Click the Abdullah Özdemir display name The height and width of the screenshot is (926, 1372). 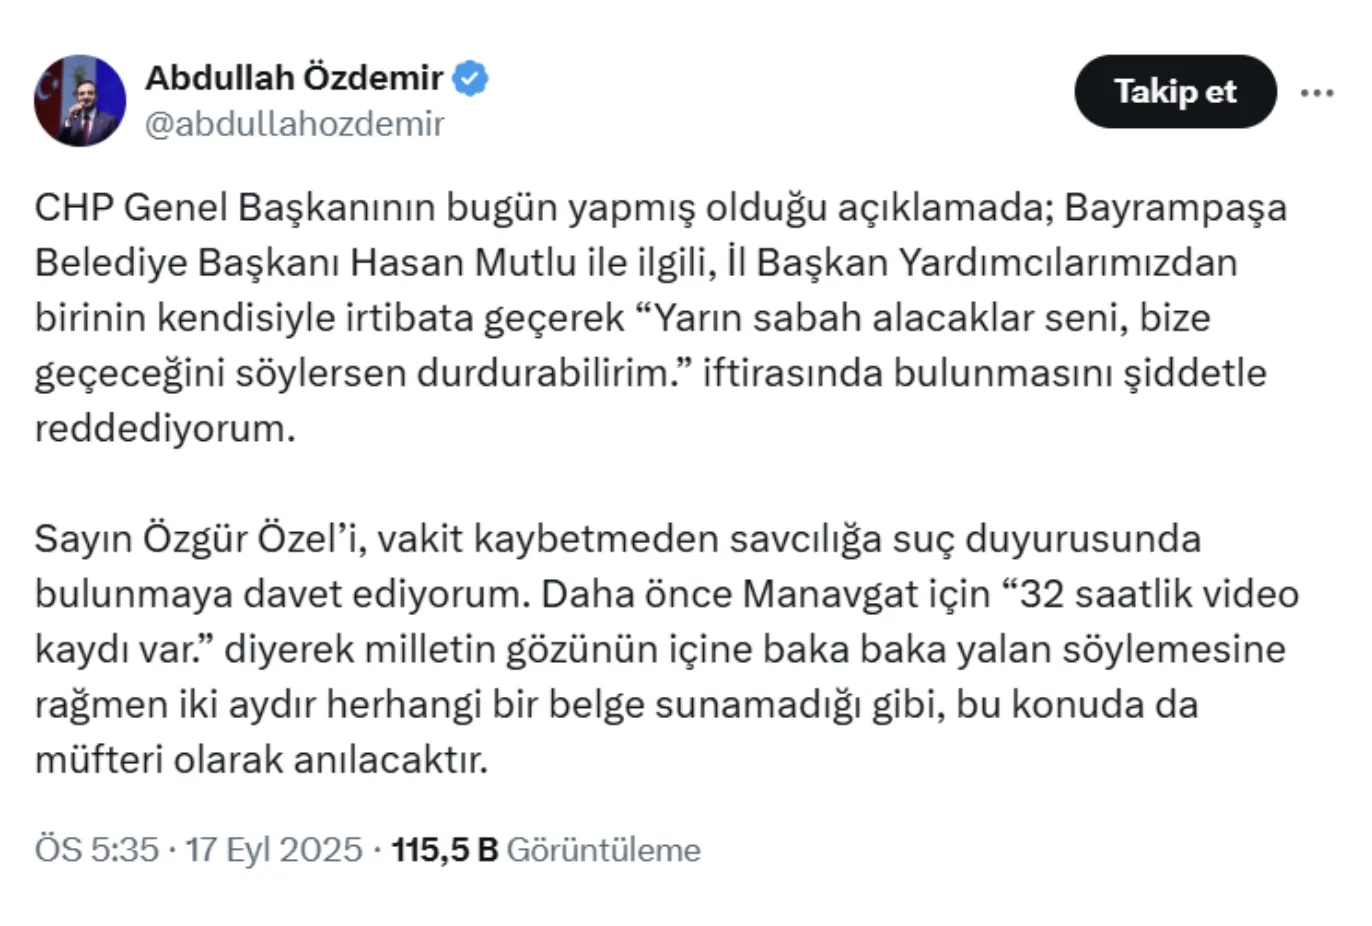point(294,78)
